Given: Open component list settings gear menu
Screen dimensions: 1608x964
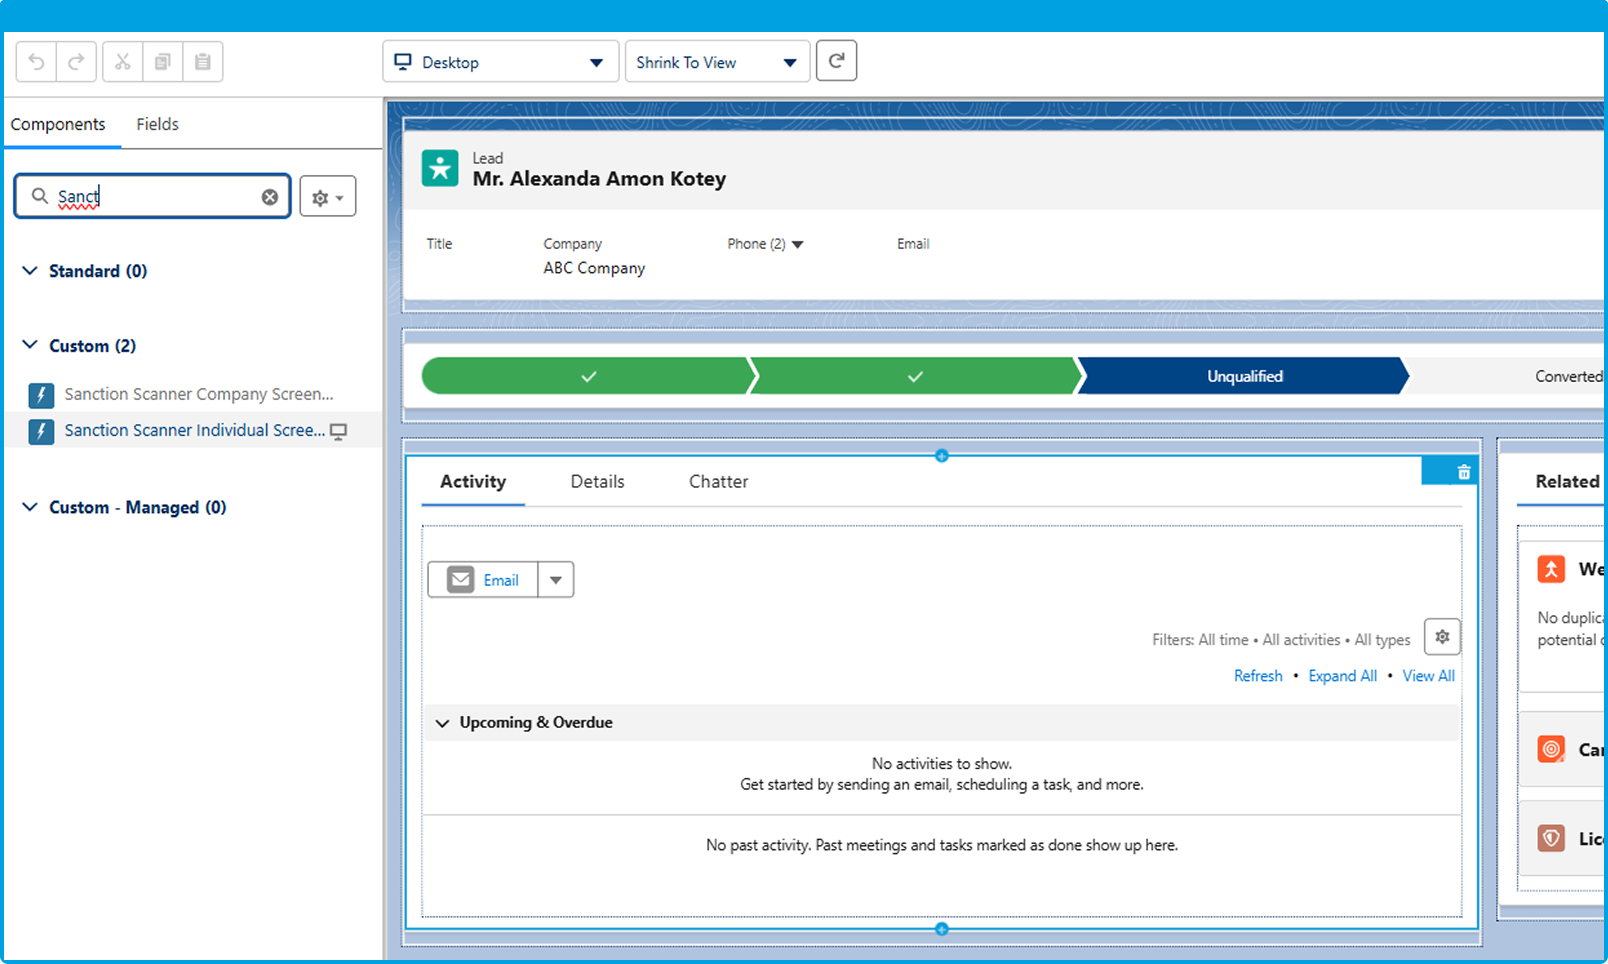Looking at the screenshot, I should (x=328, y=197).
